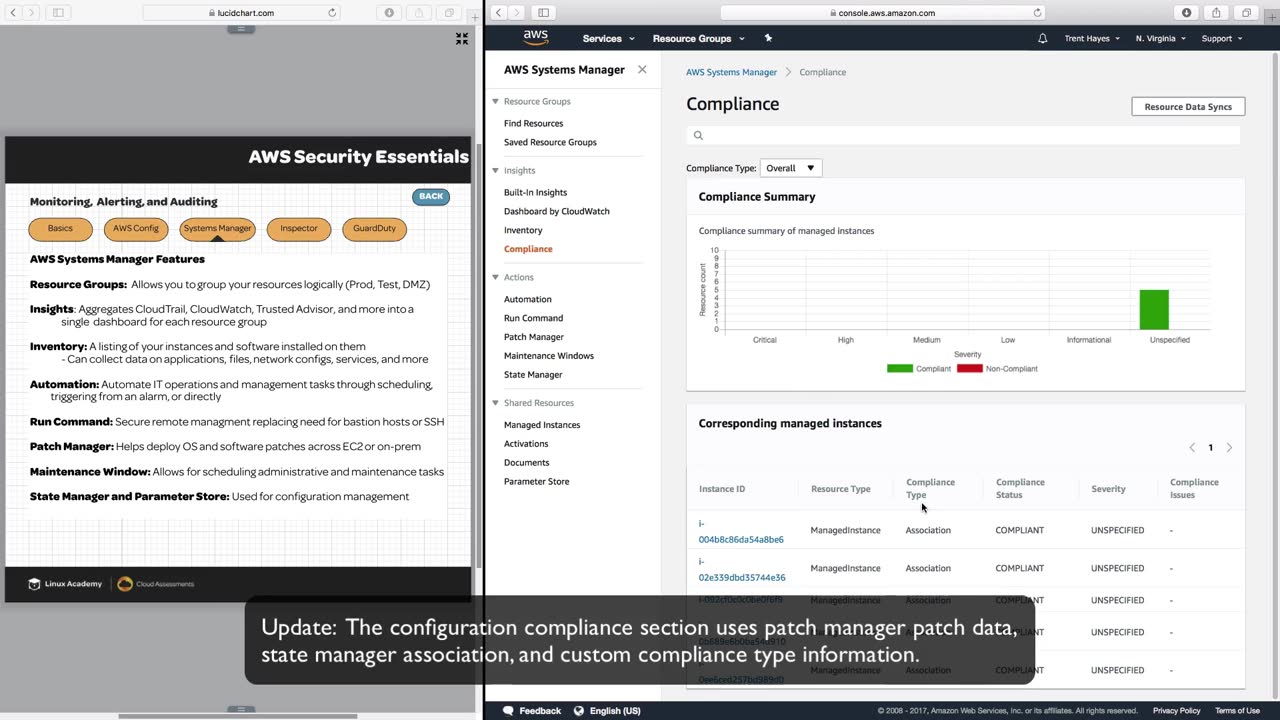Open the AWS Services menu

(x=608, y=38)
